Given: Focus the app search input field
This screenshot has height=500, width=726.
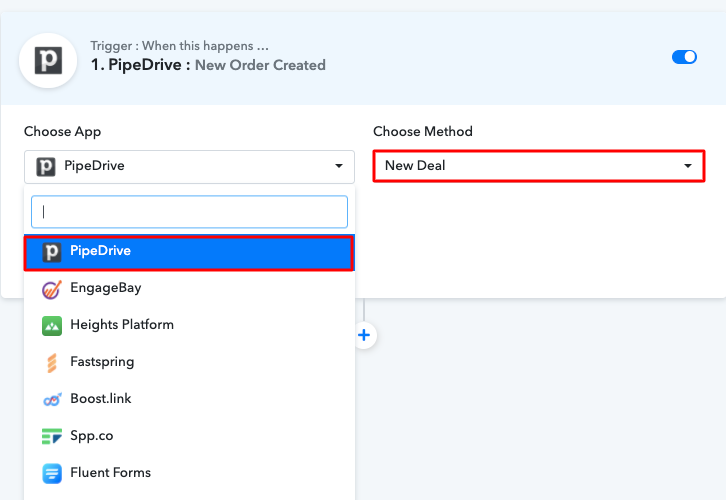Looking at the screenshot, I should 189,212.
